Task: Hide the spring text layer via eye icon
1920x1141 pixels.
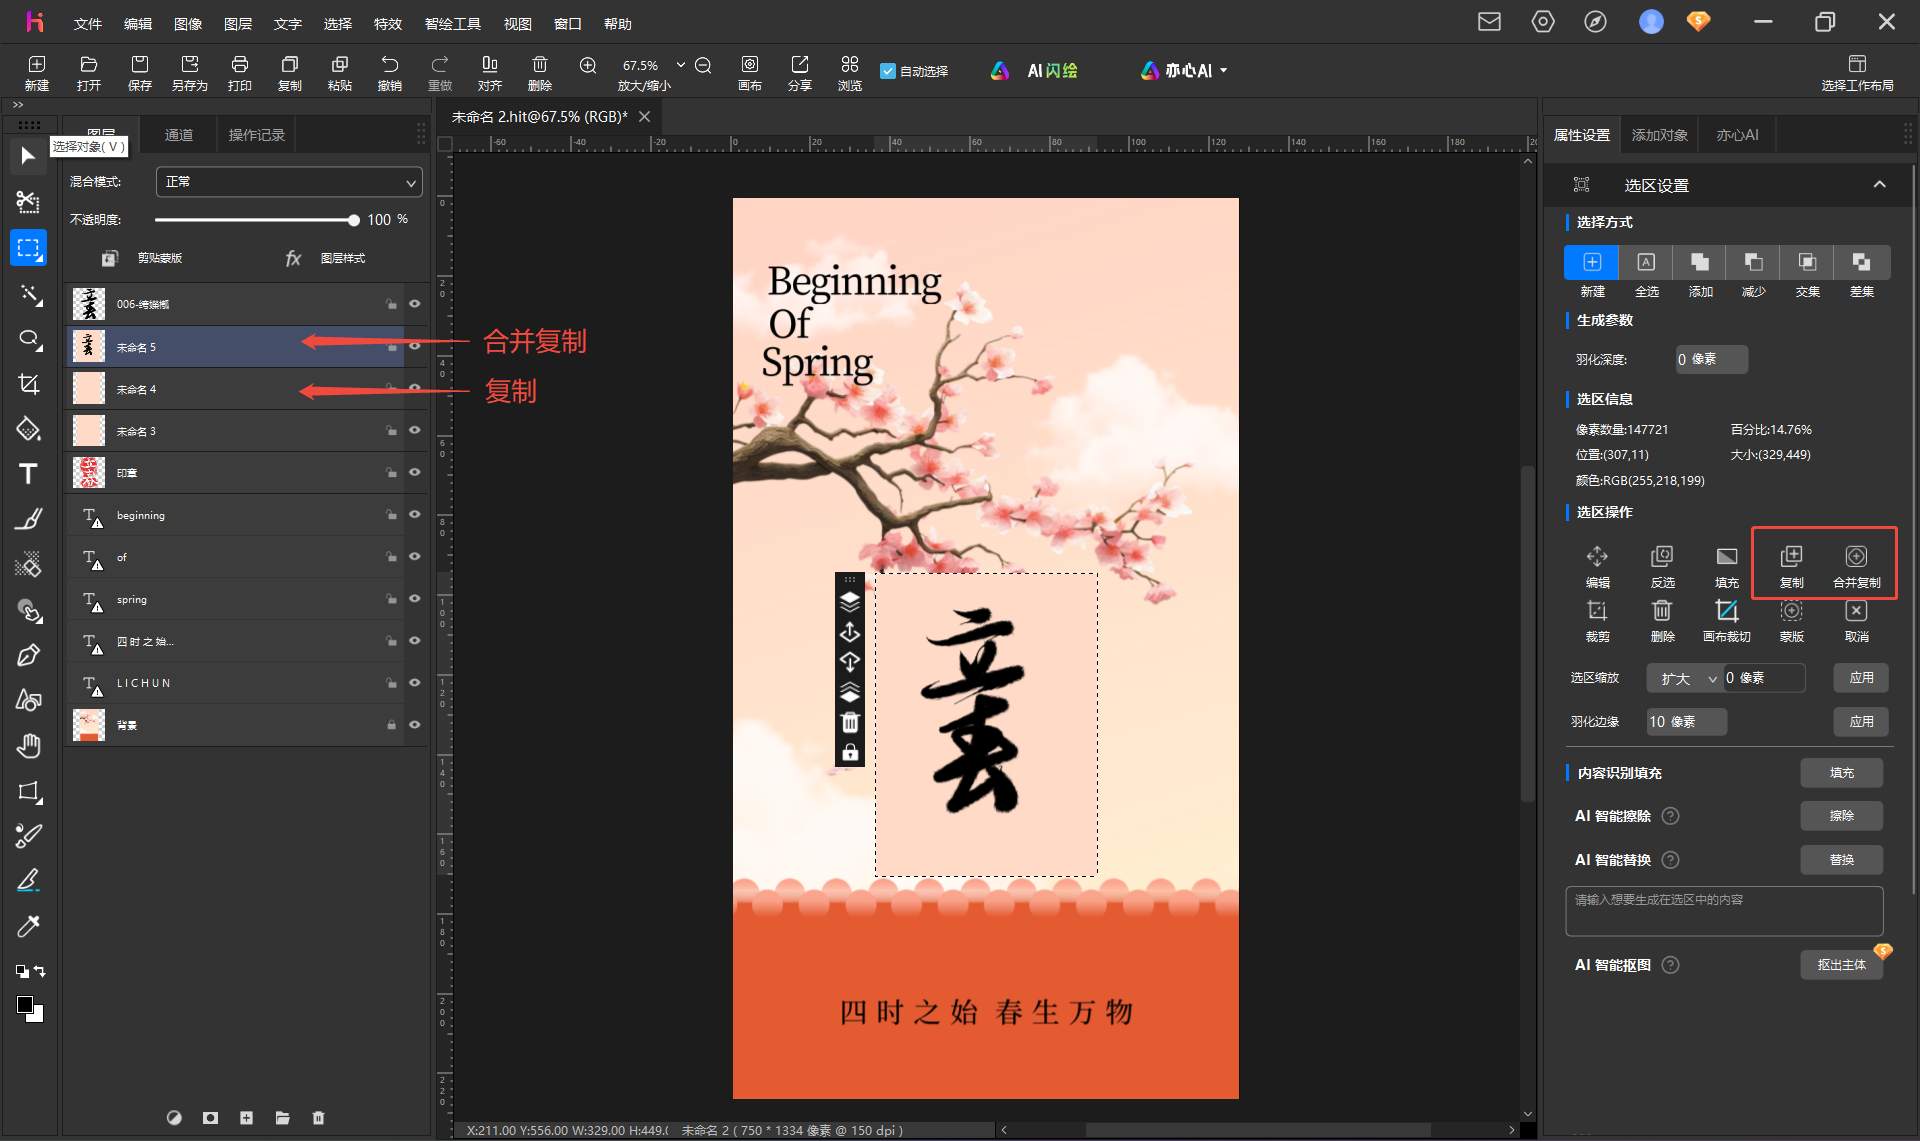Action: (x=414, y=598)
